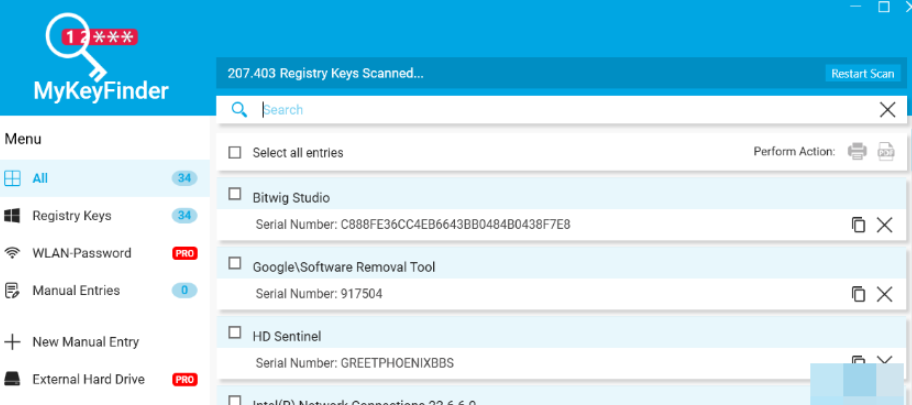The width and height of the screenshot is (912, 405).
Task: Click the Windows icon beside Registry Keys
Action: (x=12, y=215)
